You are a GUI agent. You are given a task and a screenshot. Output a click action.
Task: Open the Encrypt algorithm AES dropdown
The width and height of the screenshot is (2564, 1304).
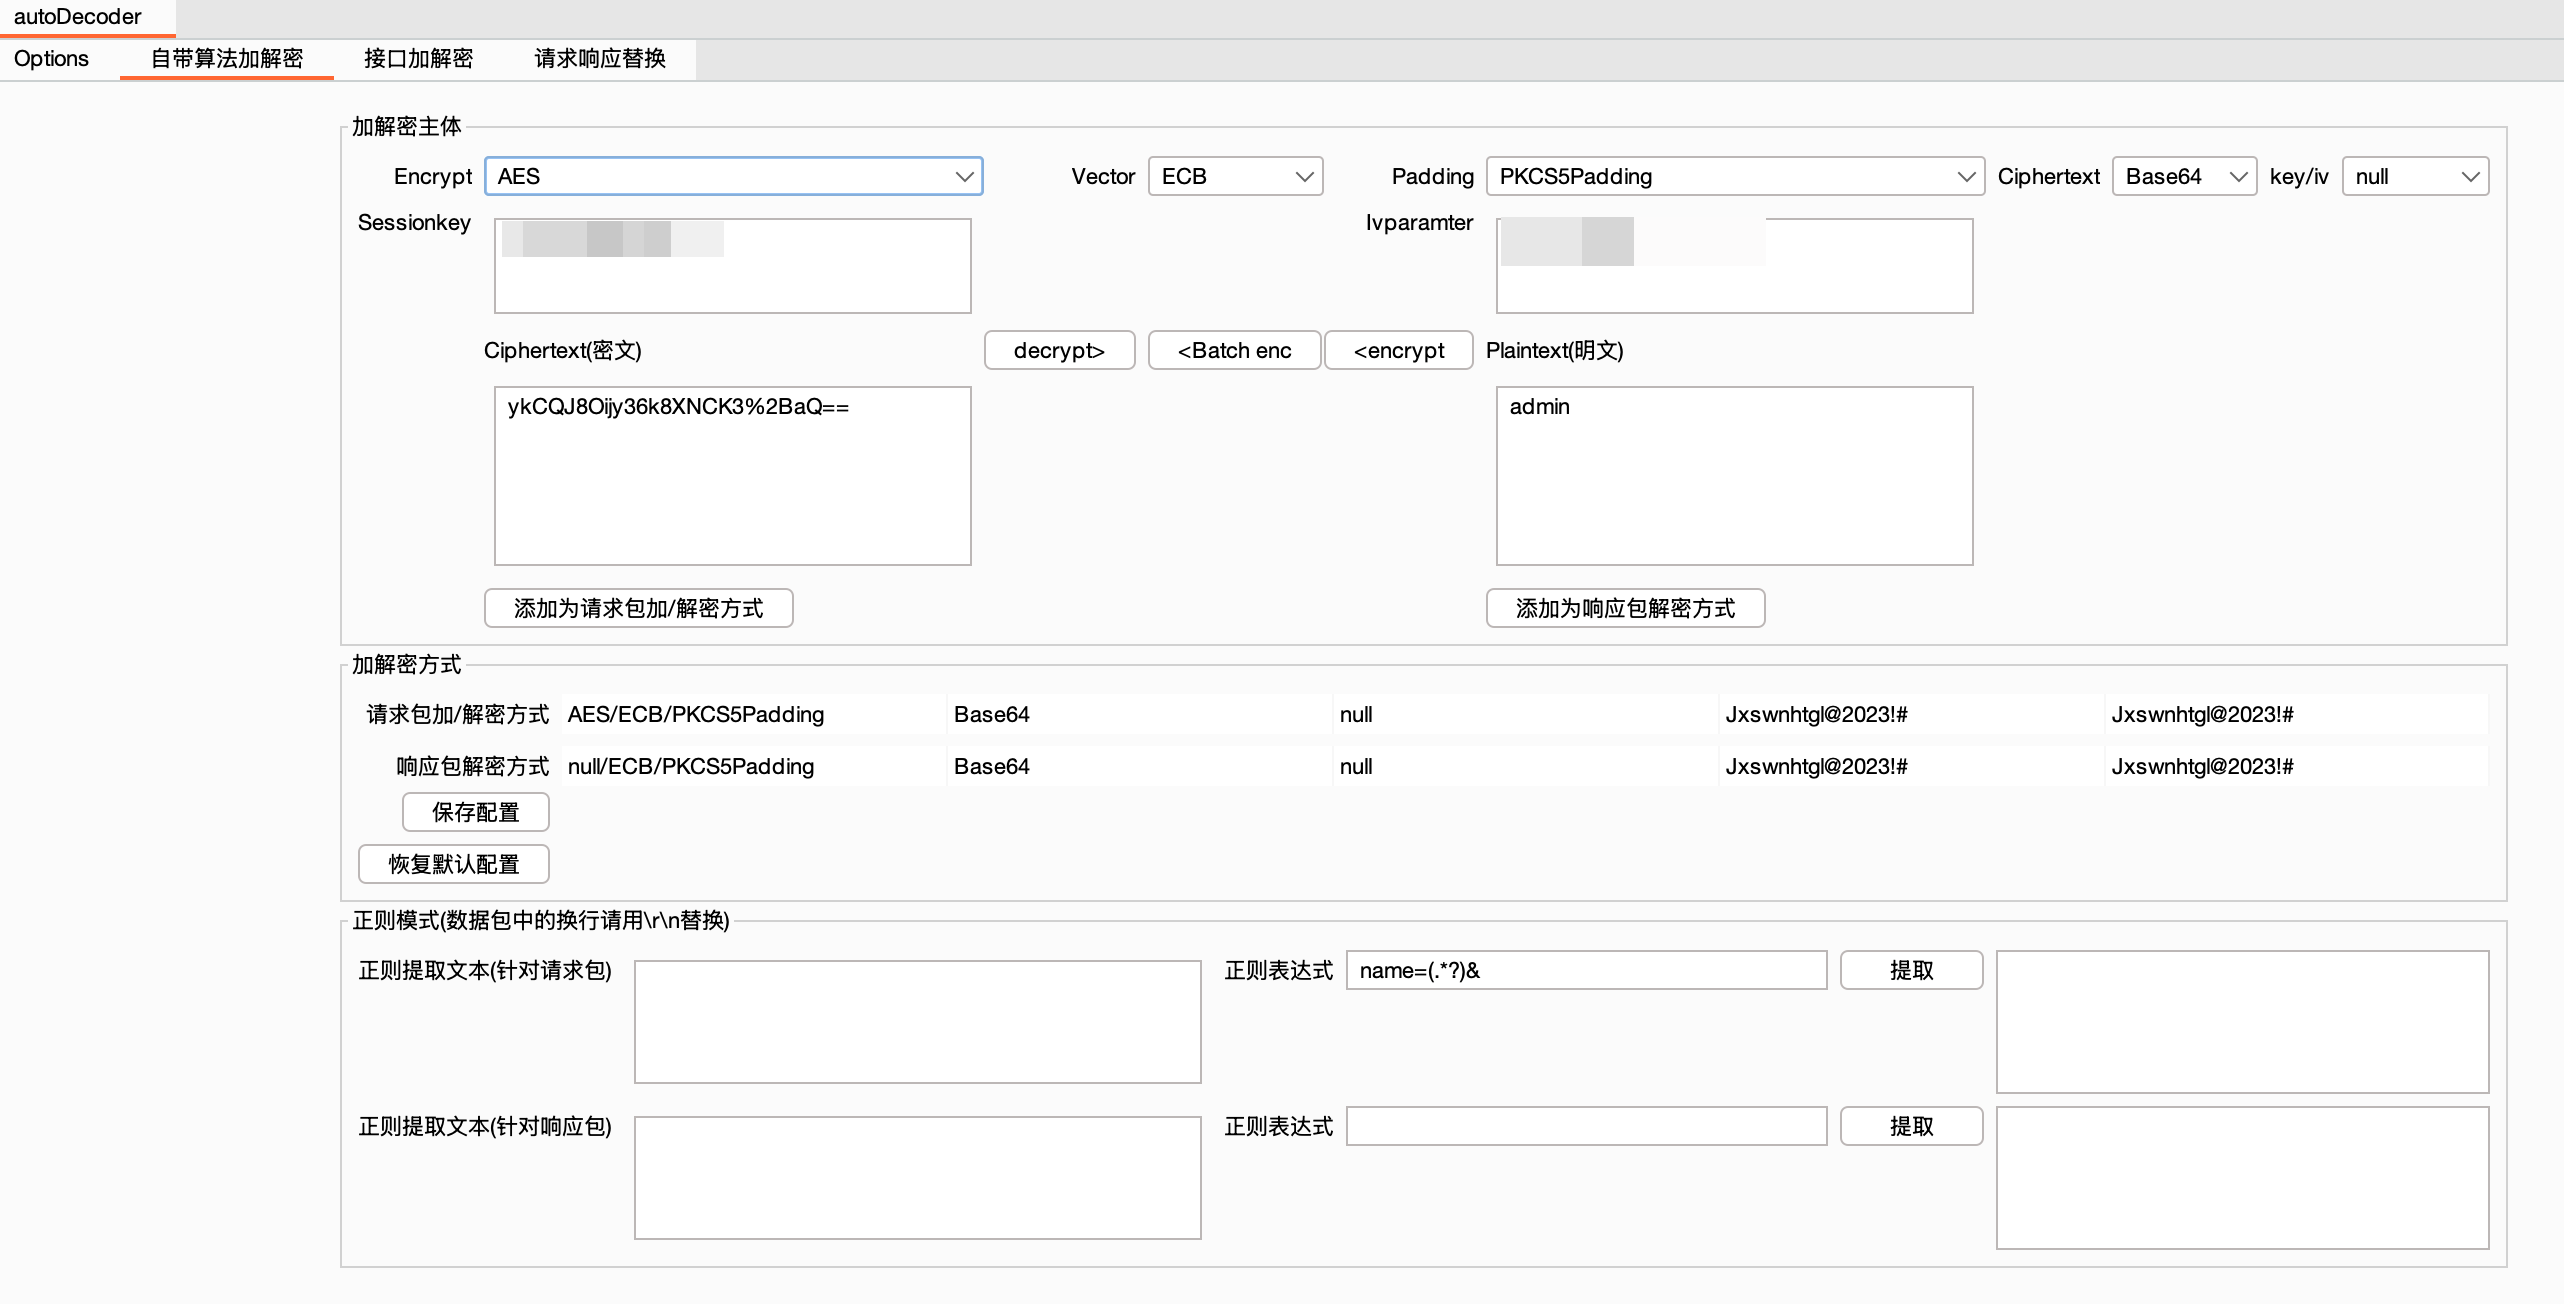pos(733,176)
